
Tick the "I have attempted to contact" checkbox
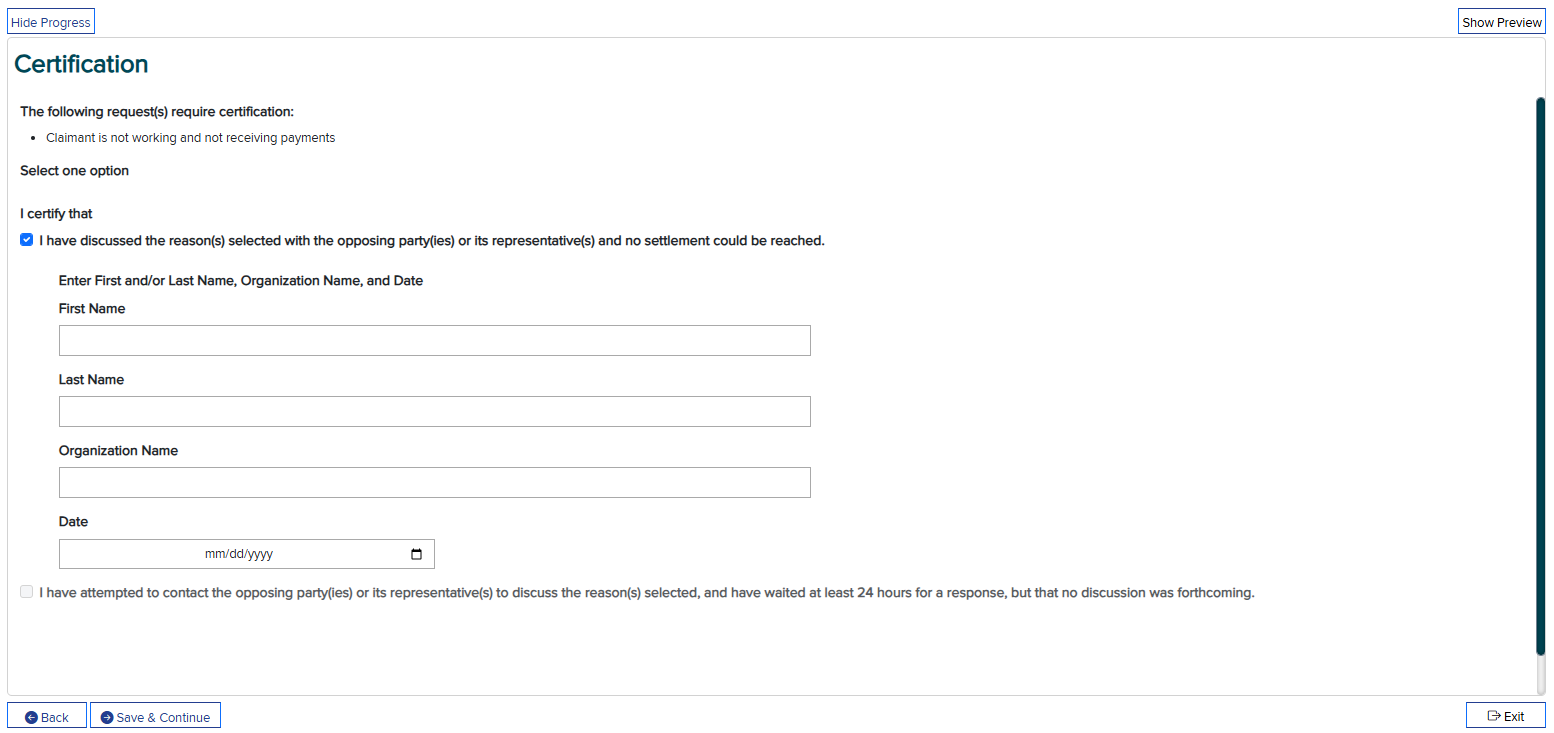[27, 592]
